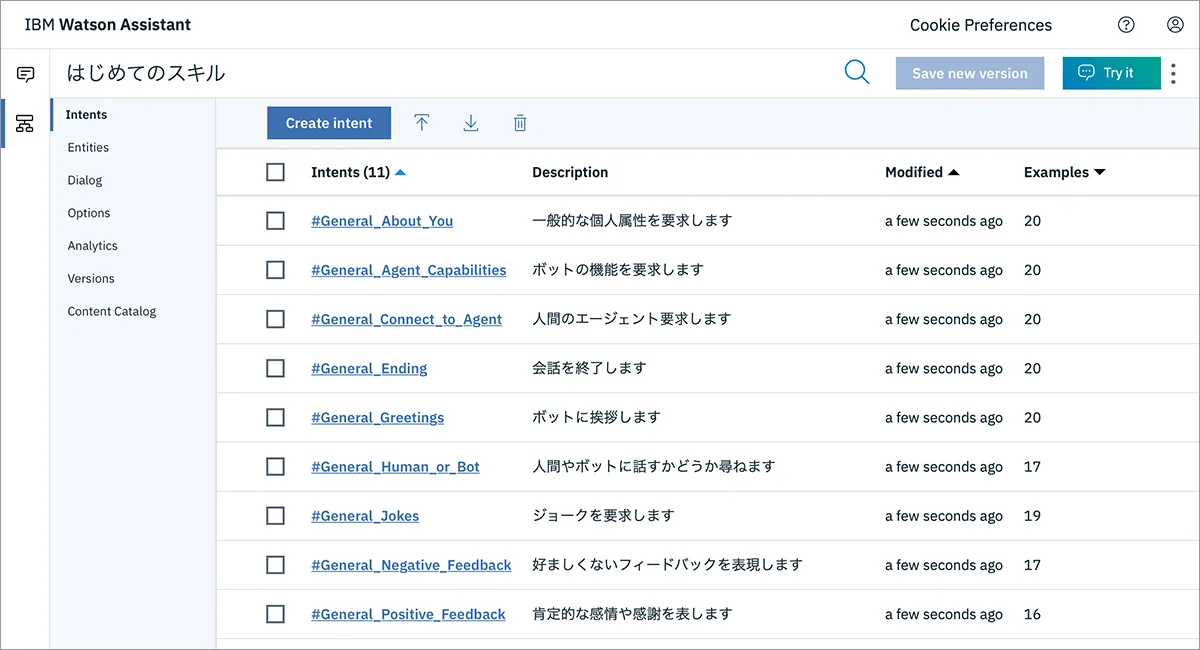Click the trash delete icon

tap(520, 123)
